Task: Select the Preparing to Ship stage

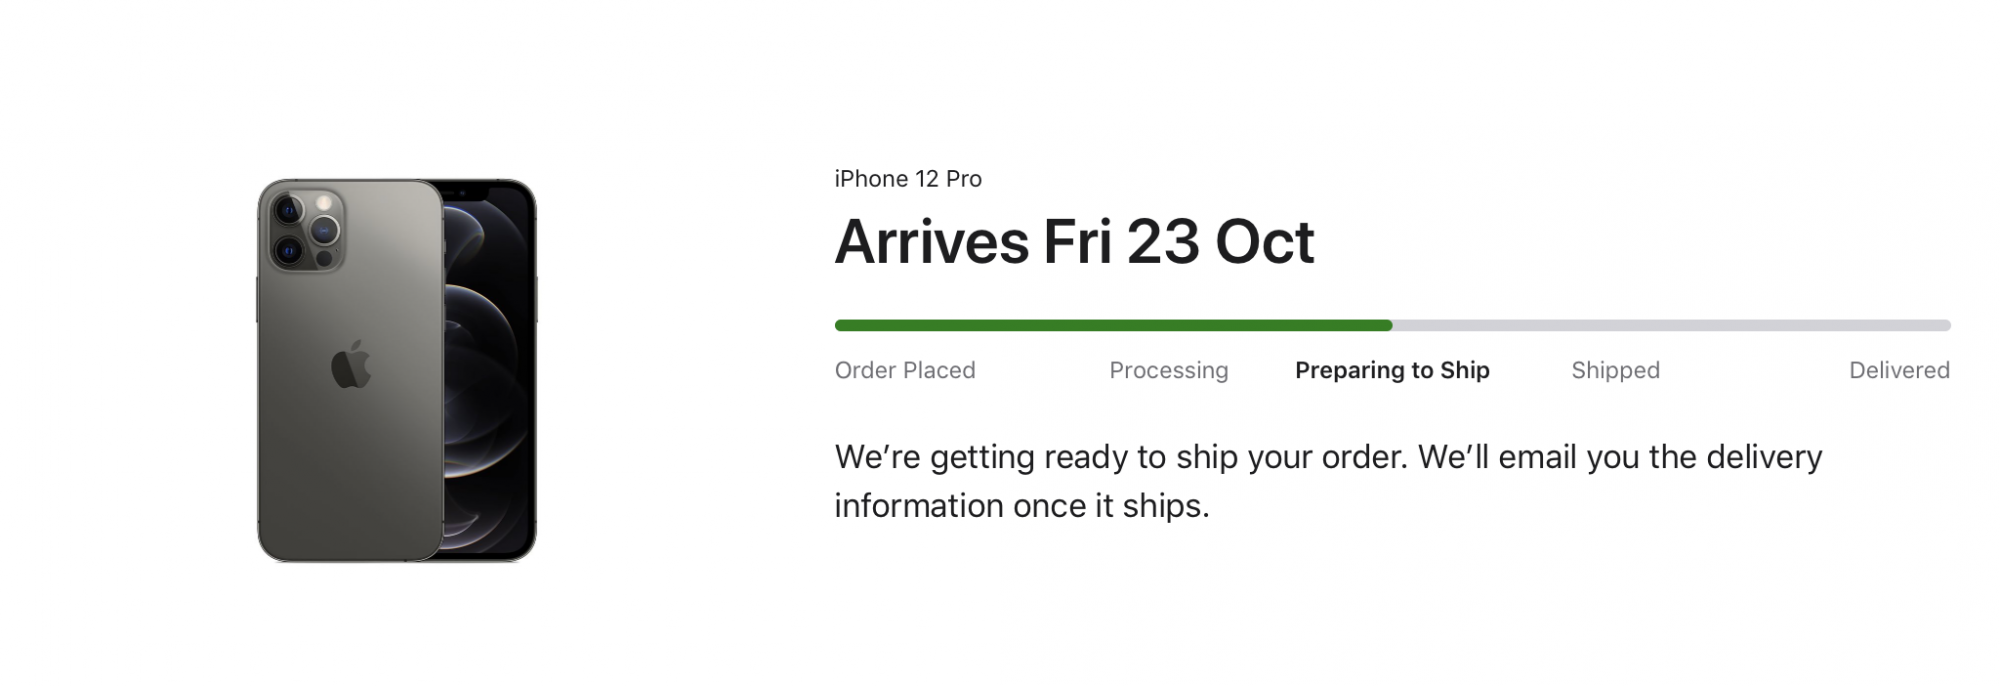Action: [x=1392, y=370]
